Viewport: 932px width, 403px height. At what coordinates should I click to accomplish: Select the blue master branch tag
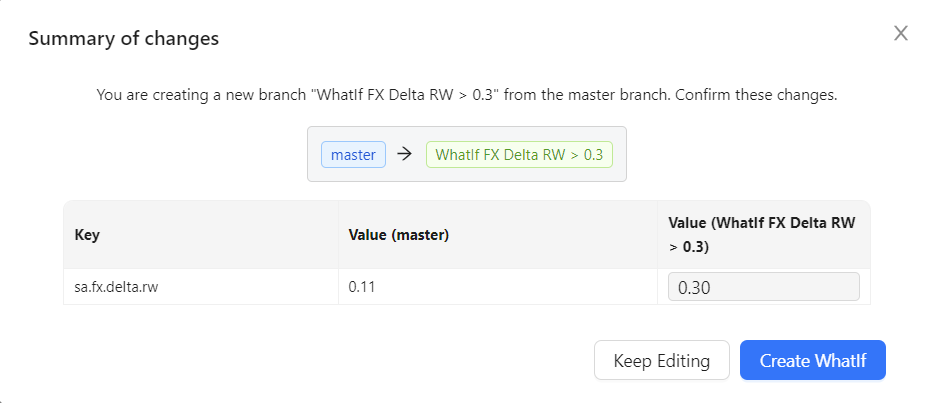point(353,155)
